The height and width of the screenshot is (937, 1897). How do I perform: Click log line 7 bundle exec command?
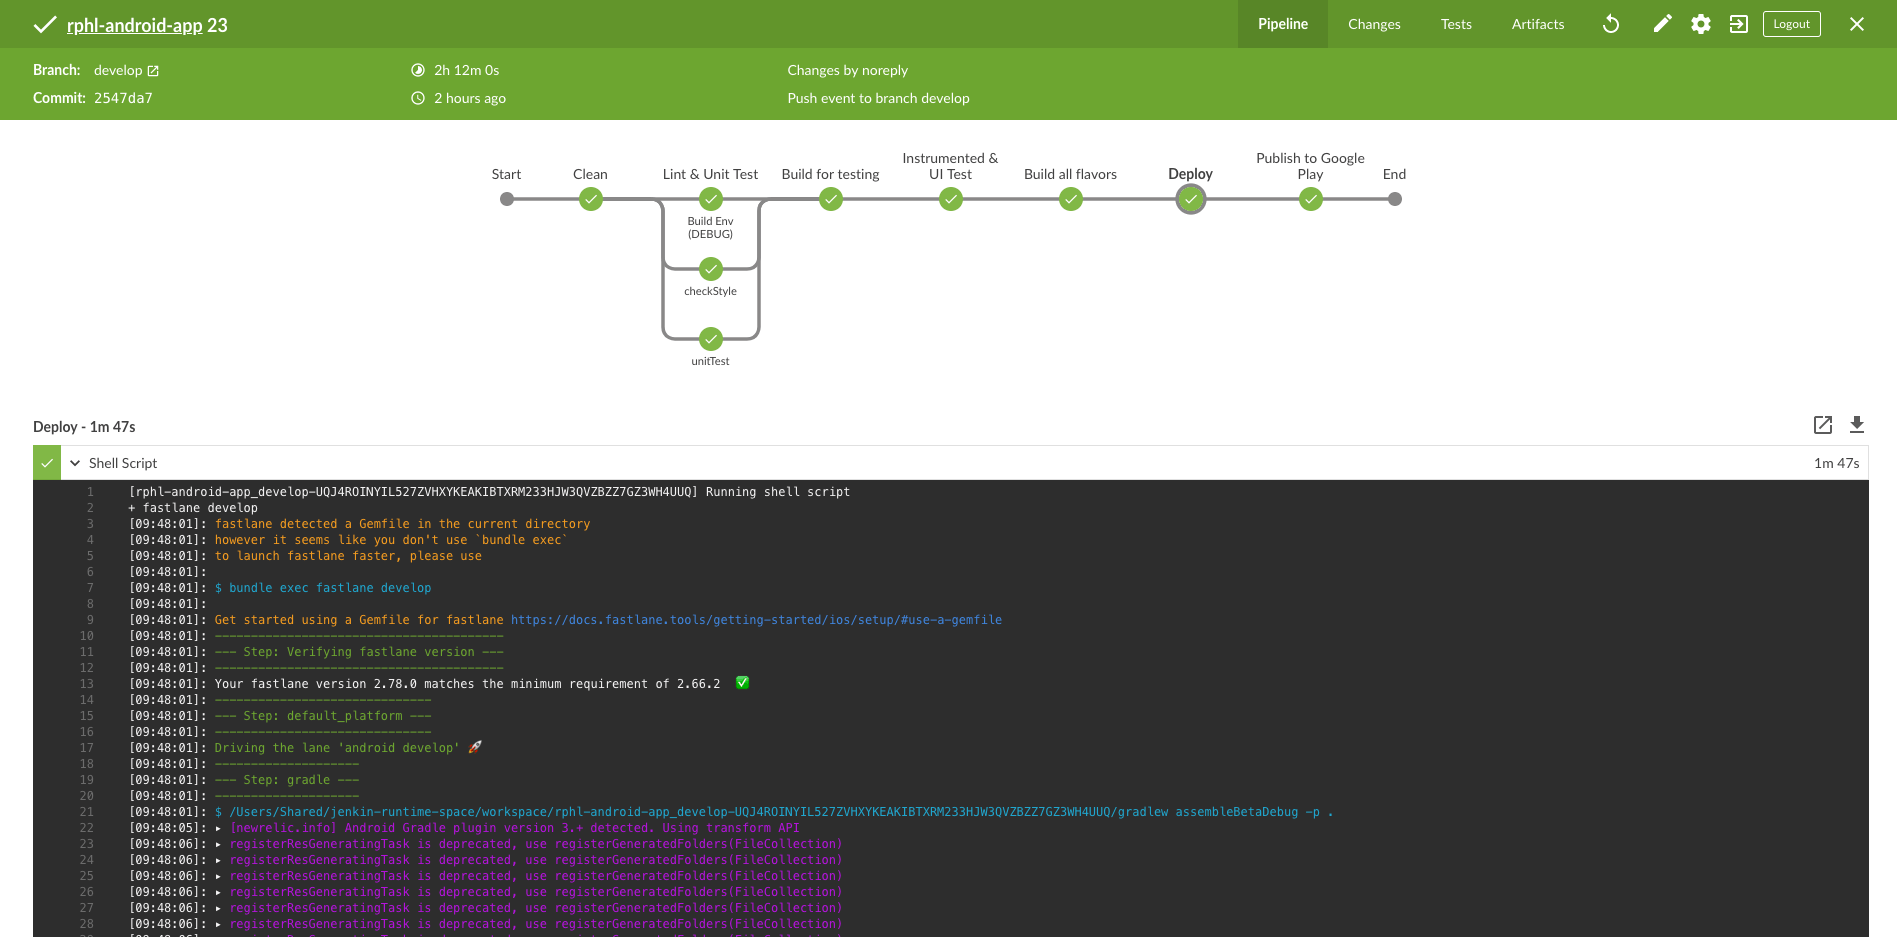[x=323, y=588]
